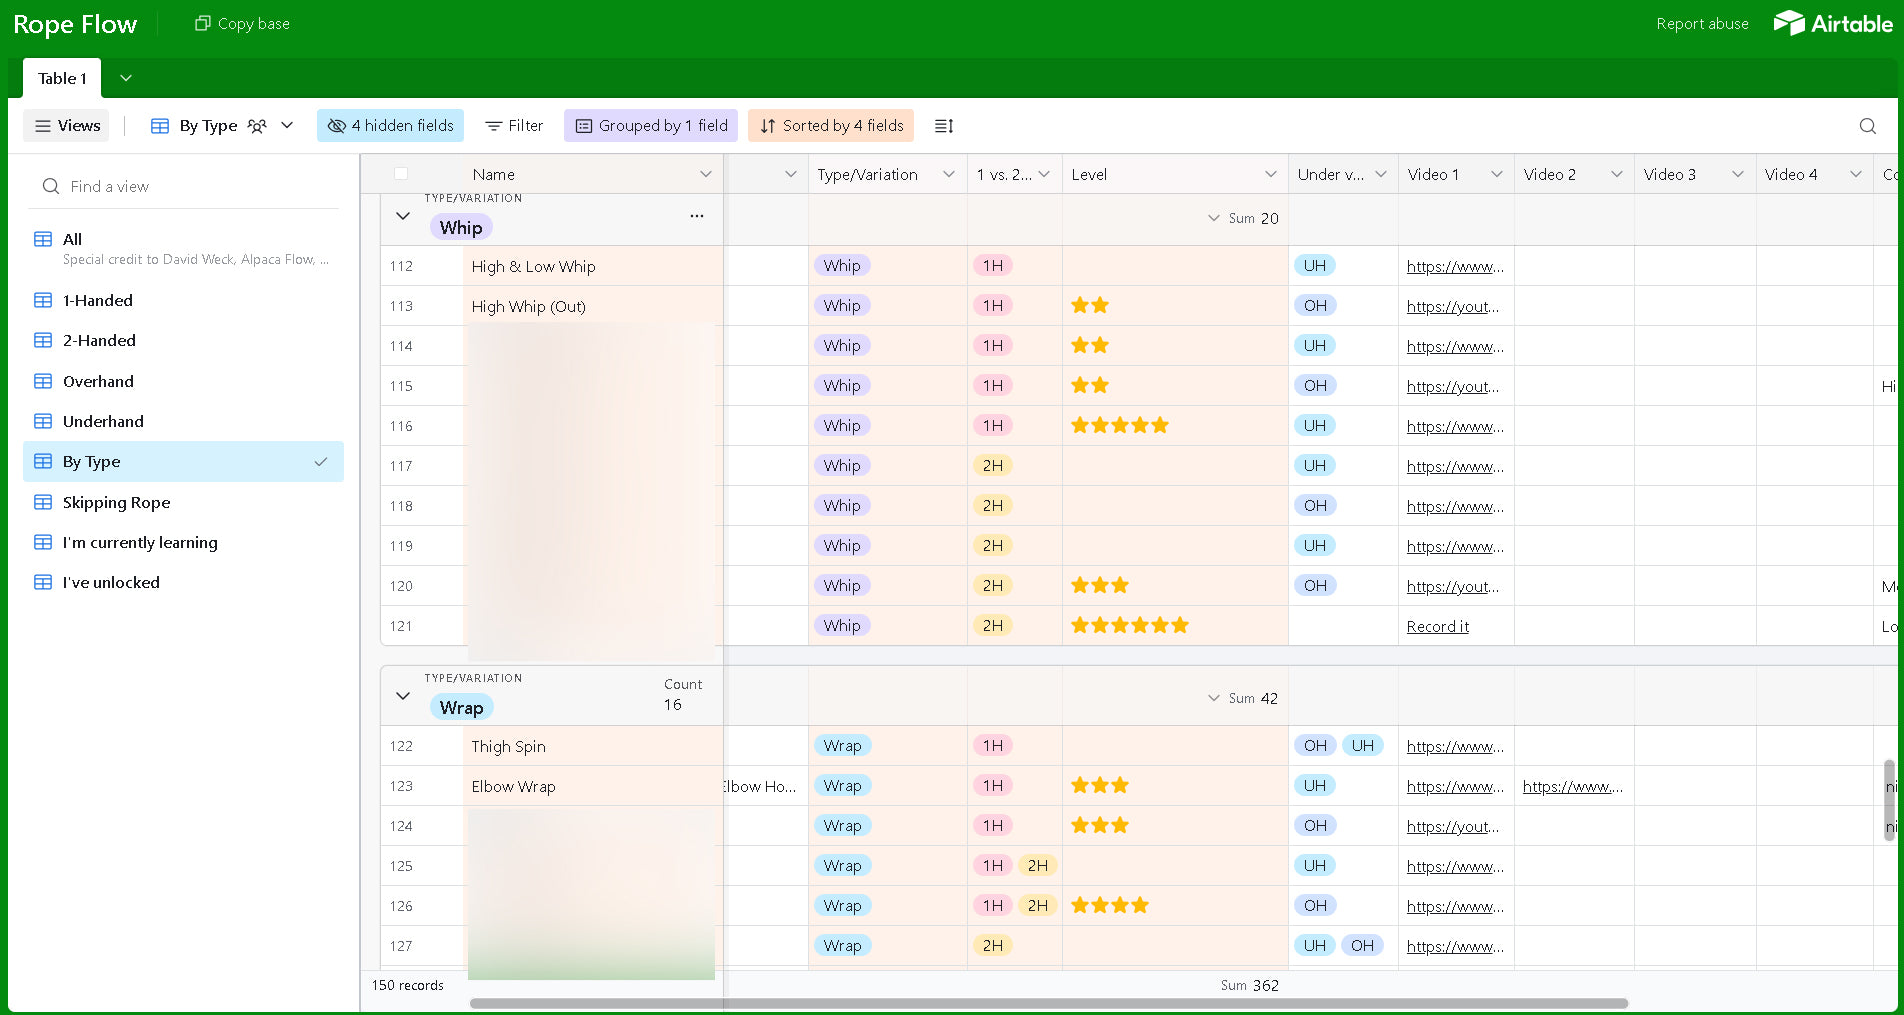Click six-star rating in row 121
This screenshot has width=1904, height=1015.
tap(1130, 625)
